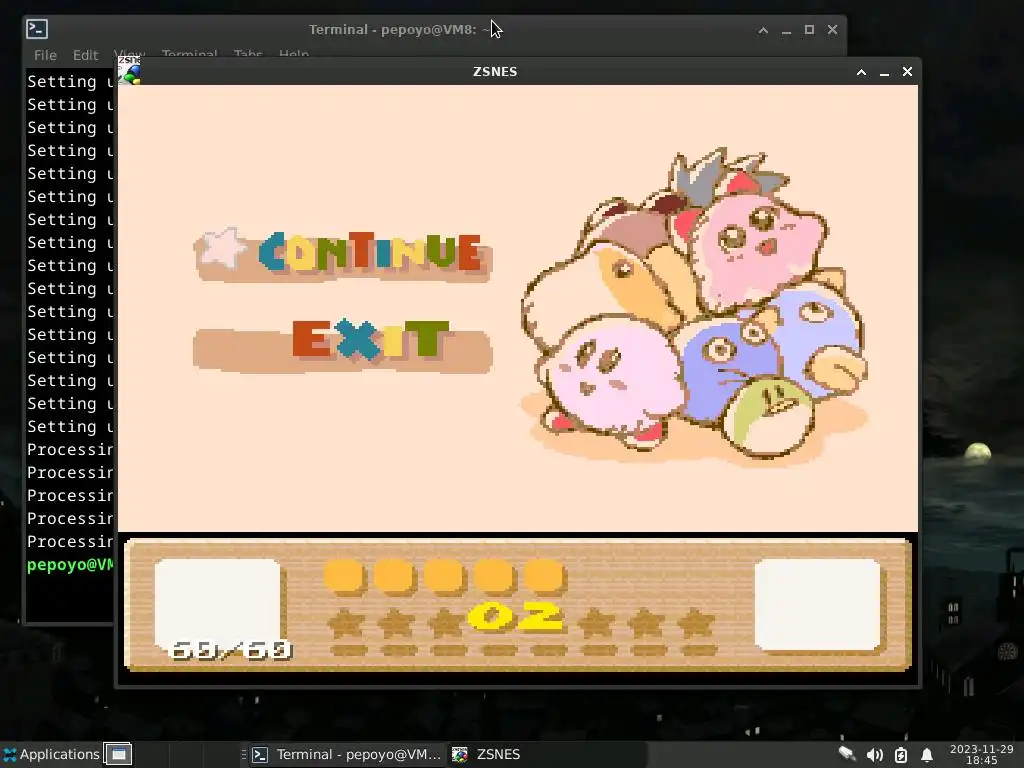This screenshot has height=768, width=1024.
Task: Click the star cursor beside CONTINUE
Action: click(x=221, y=248)
